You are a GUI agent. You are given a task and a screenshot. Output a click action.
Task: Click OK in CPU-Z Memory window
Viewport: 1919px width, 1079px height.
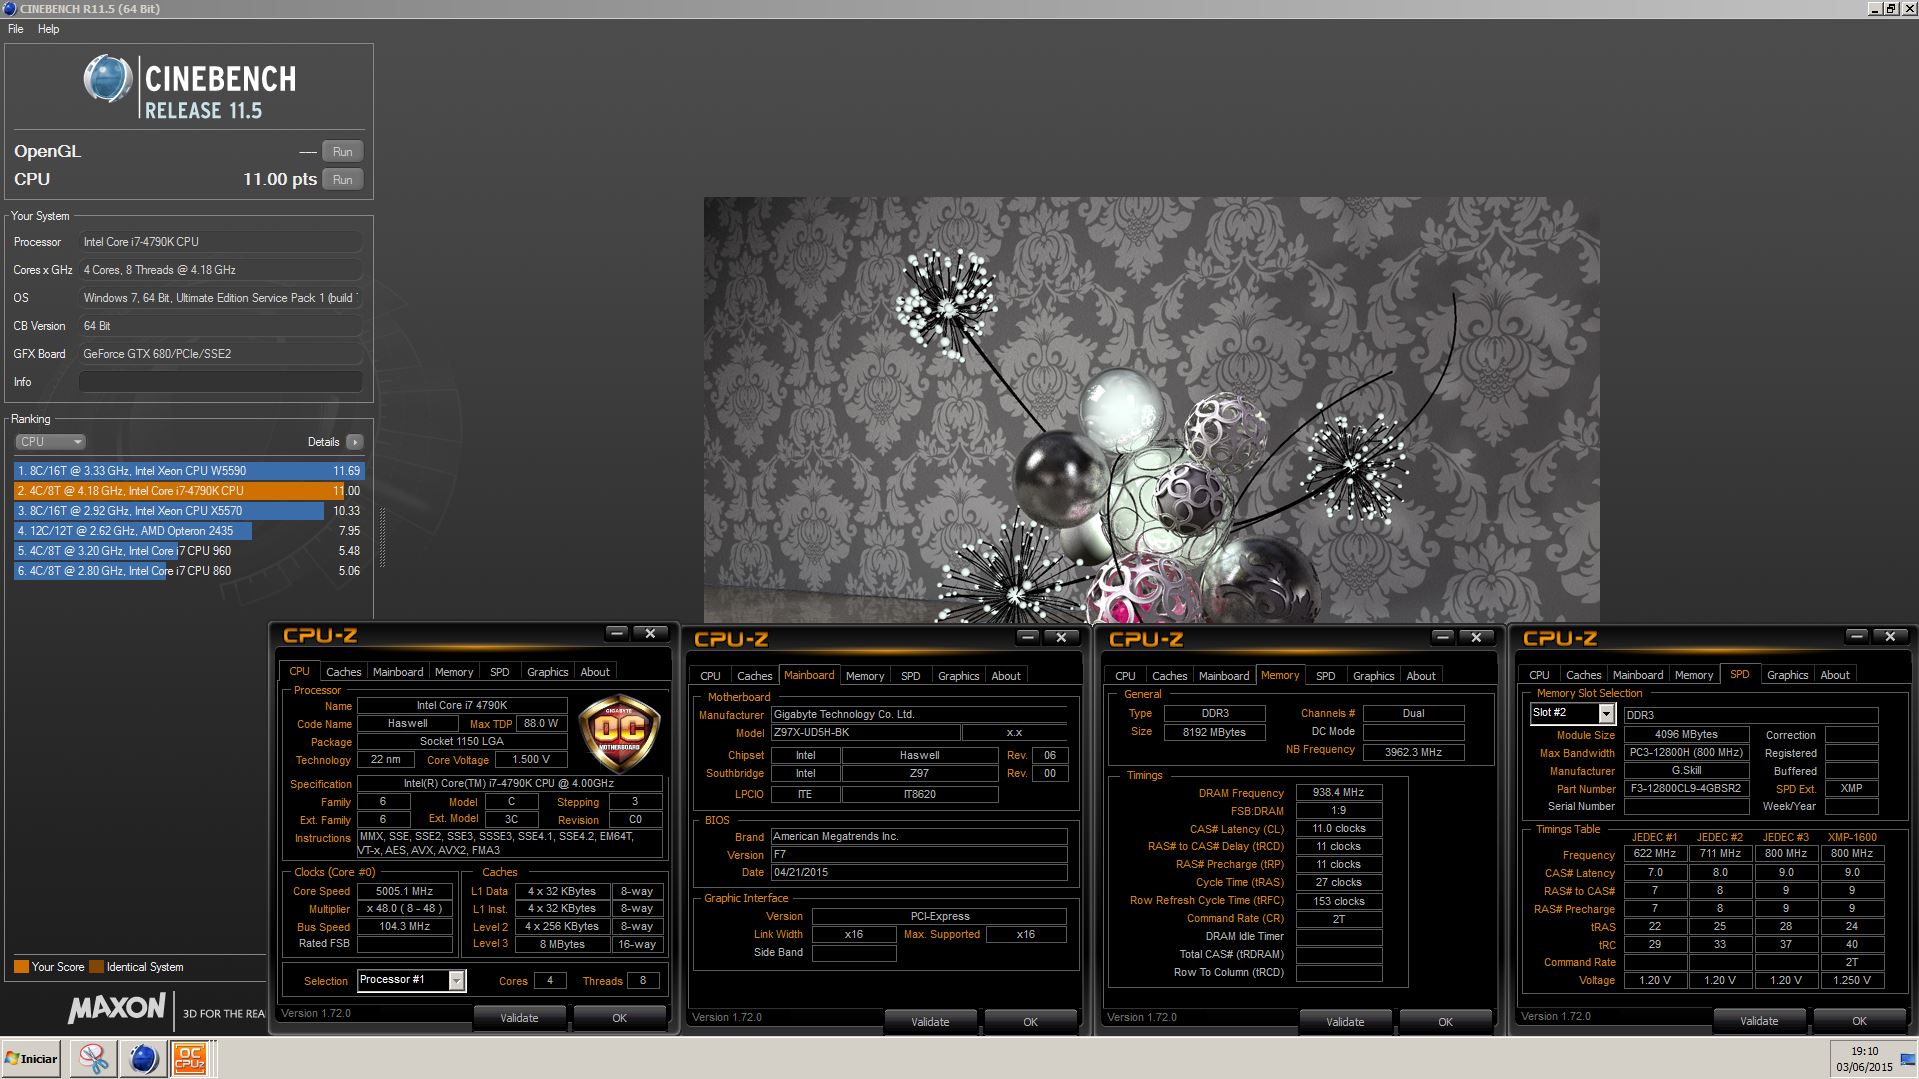[1445, 1022]
